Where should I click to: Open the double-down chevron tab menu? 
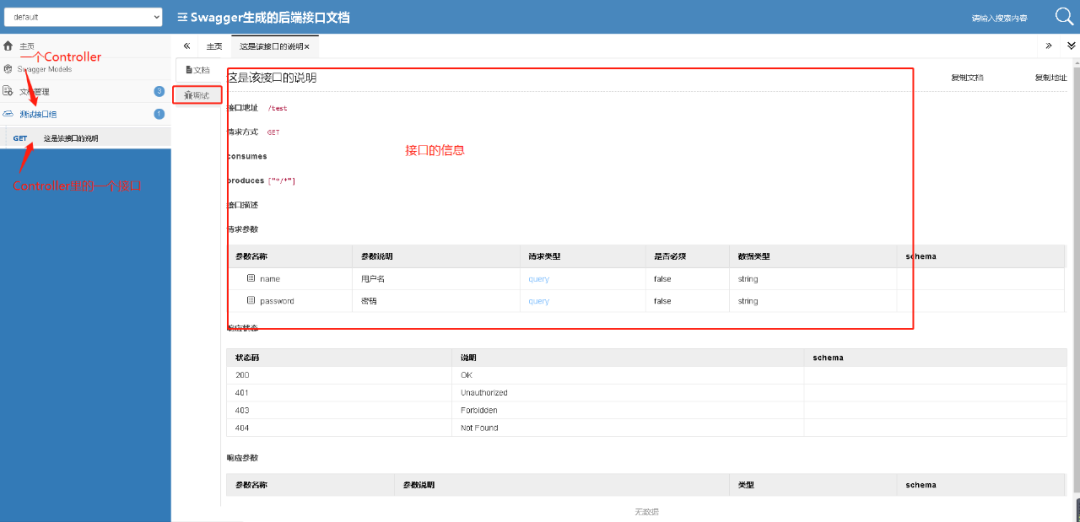(1071, 46)
